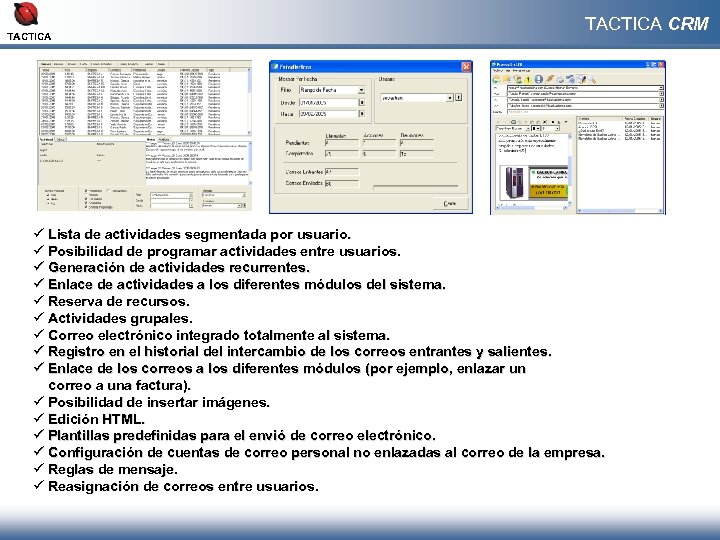Click the printer icon in email window toolbar
The height and width of the screenshot is (540, 720).
(x=560, y=80)
